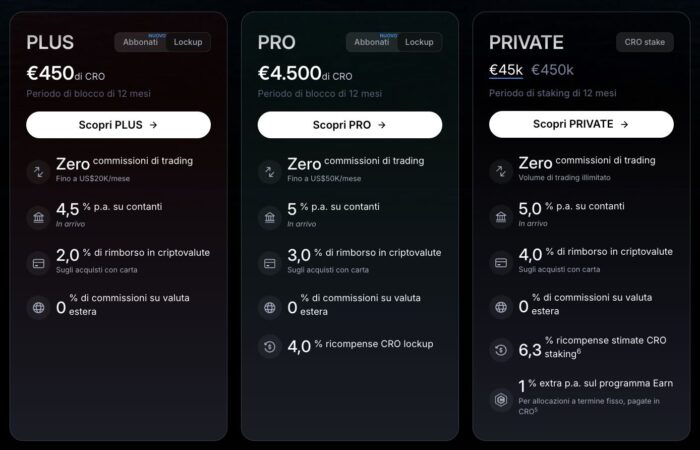700x450 pixels.
Task: Click the globe icon in PLUS card
Action: [39, 307]
